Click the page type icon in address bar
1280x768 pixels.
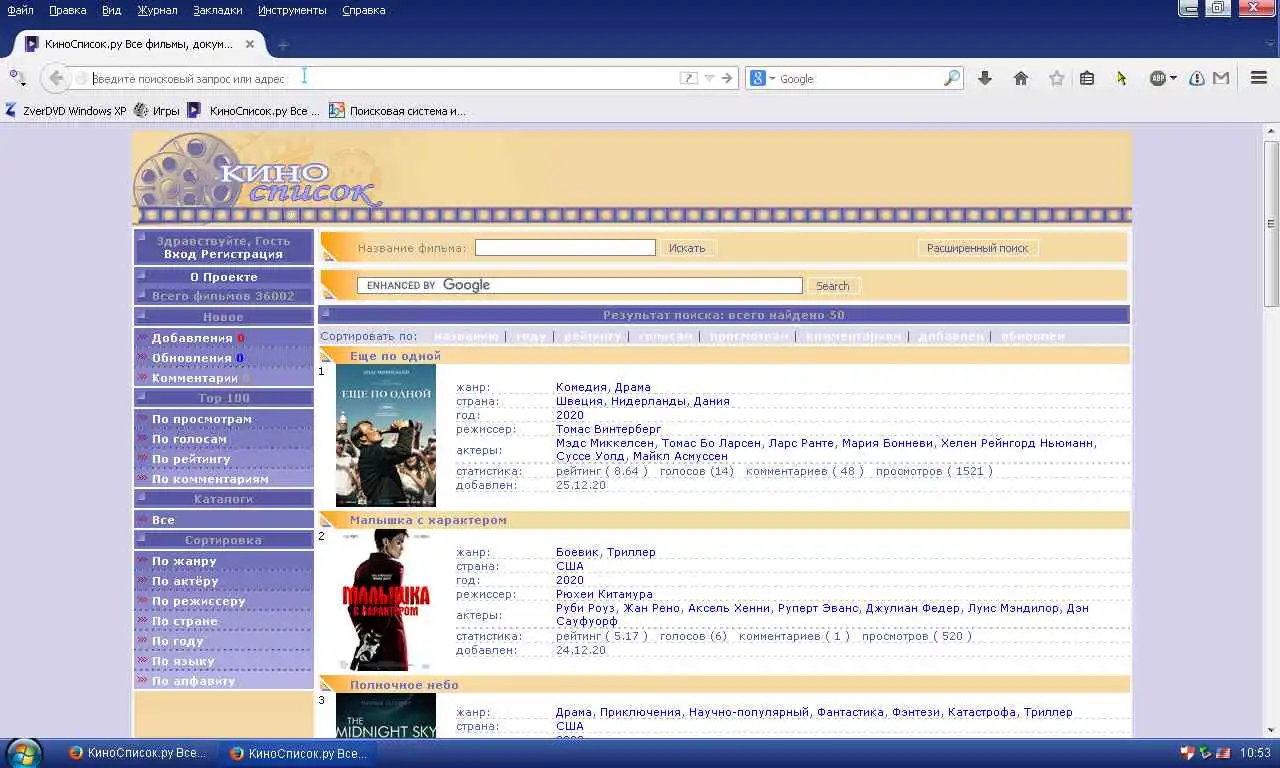coord(688,78)
